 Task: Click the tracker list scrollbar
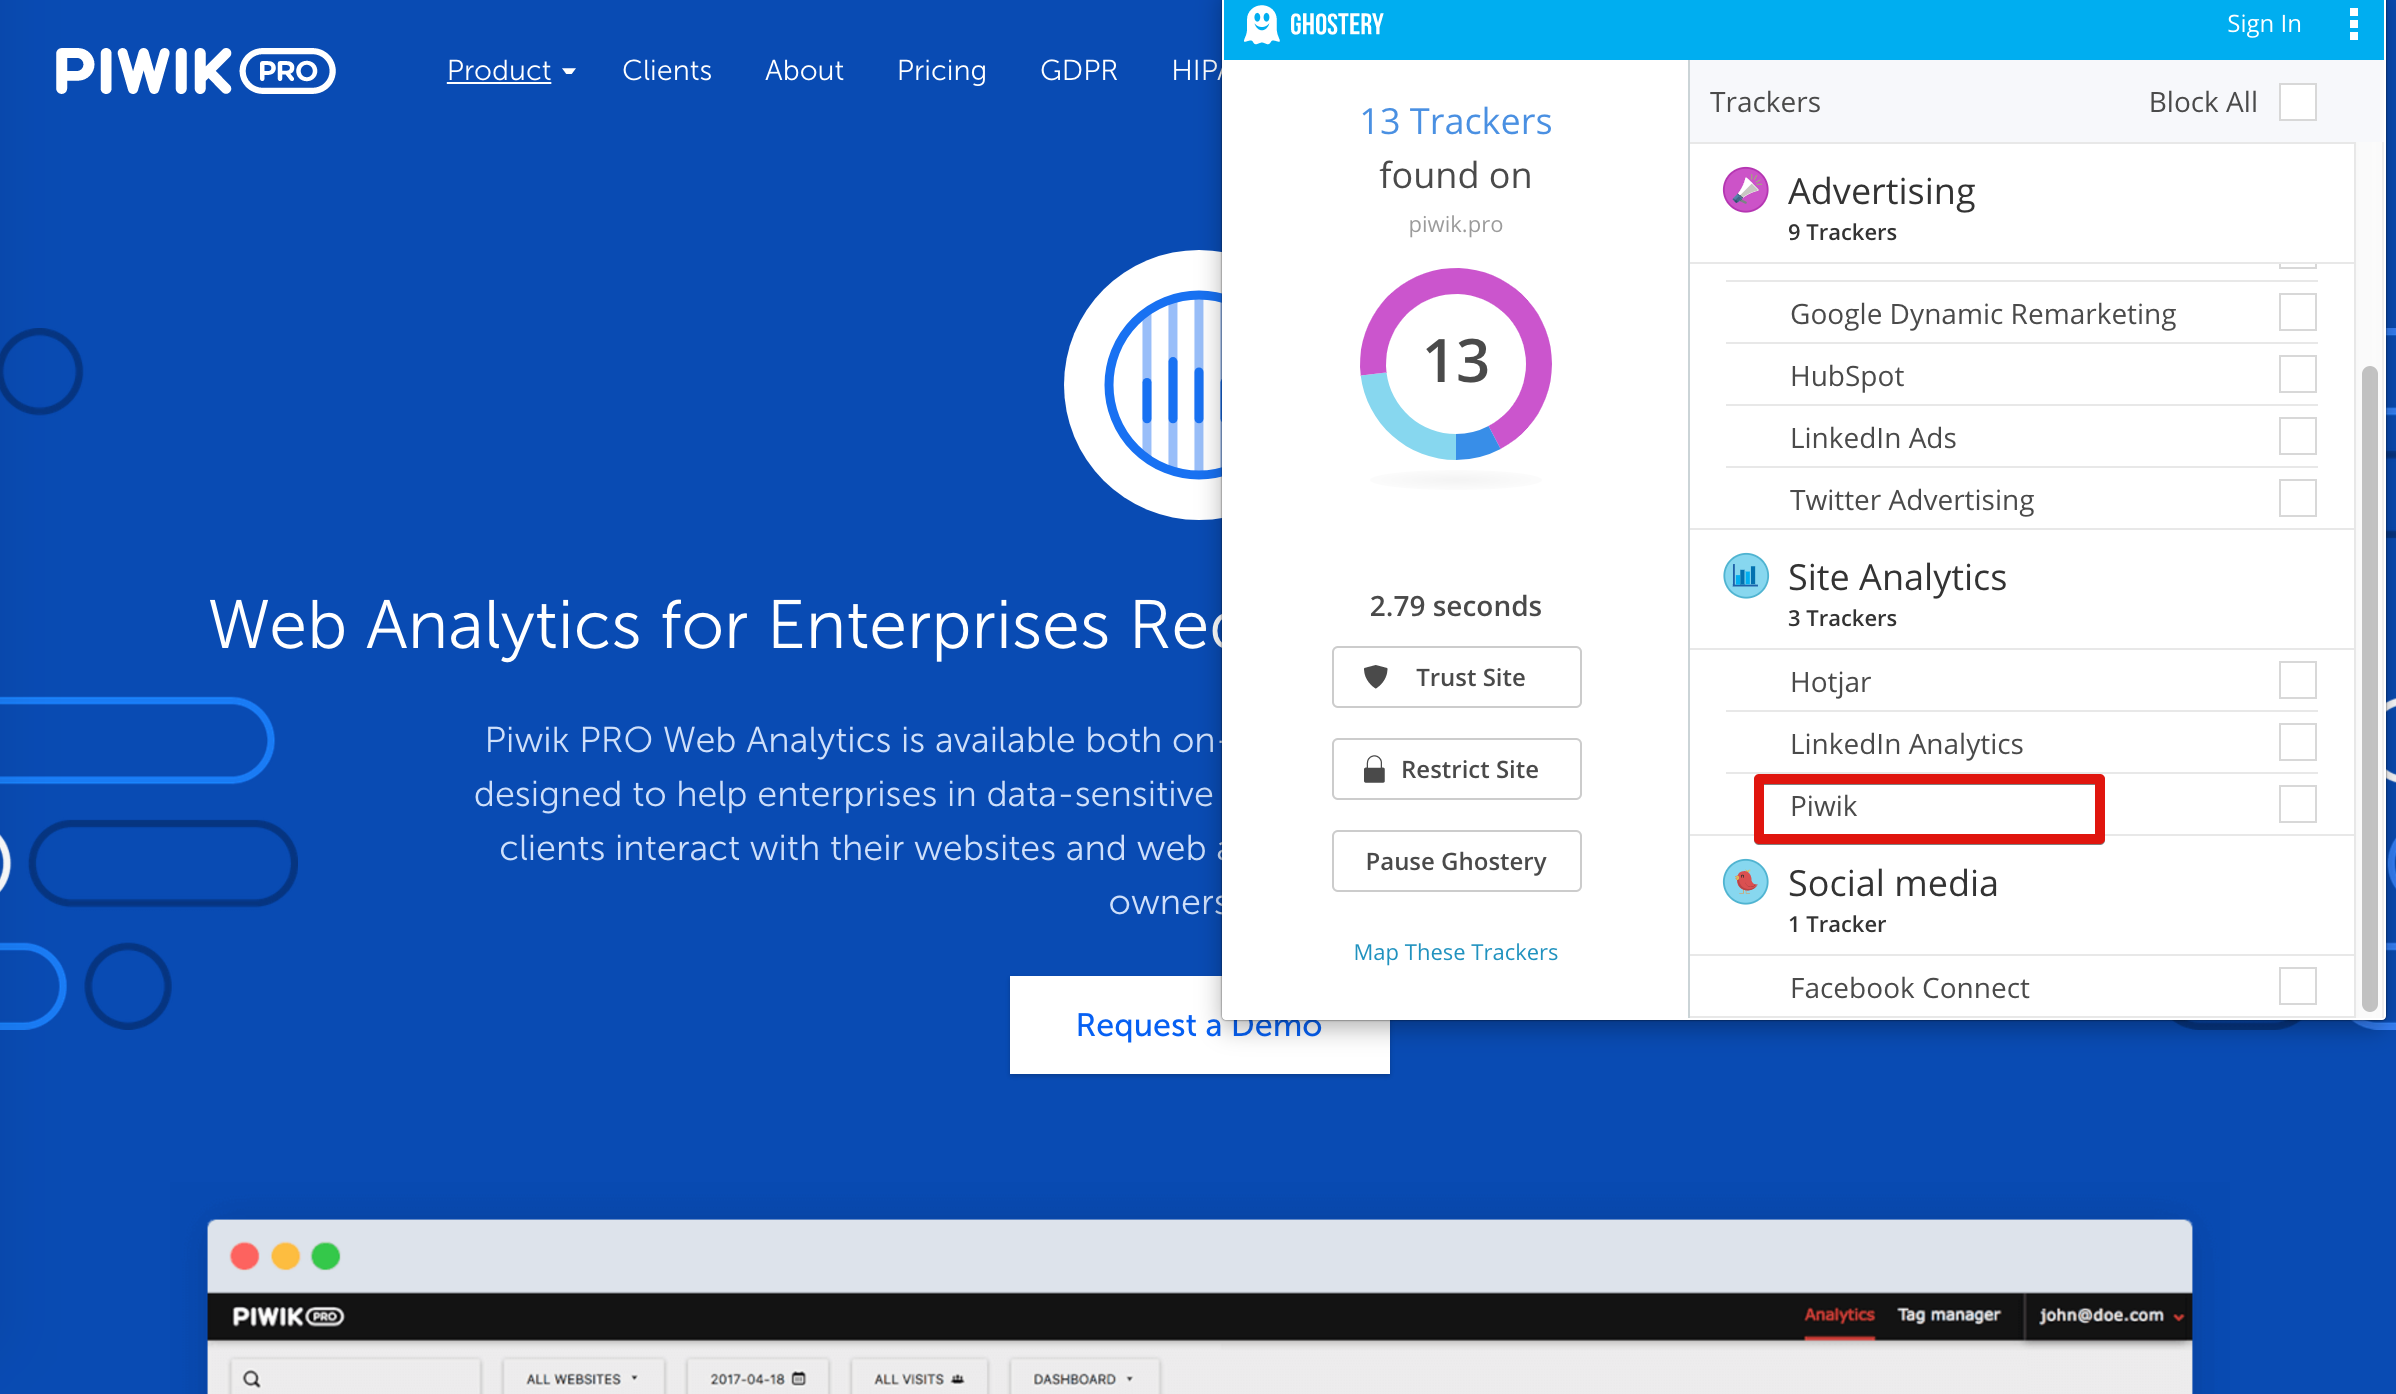pos(2369,688)
